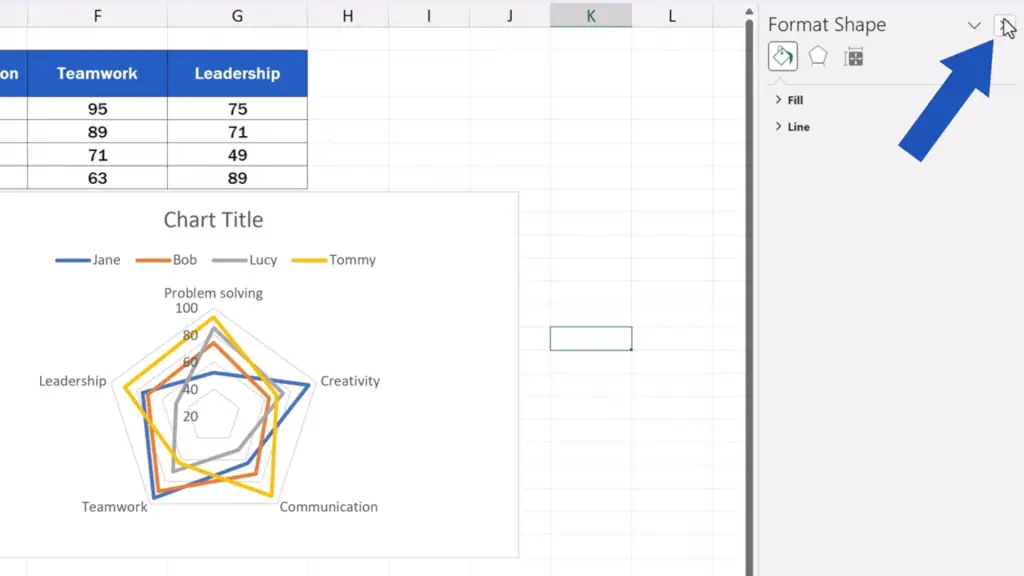Select Leadership cell with value 71
Screen dimensions: 1024x576
237,132
